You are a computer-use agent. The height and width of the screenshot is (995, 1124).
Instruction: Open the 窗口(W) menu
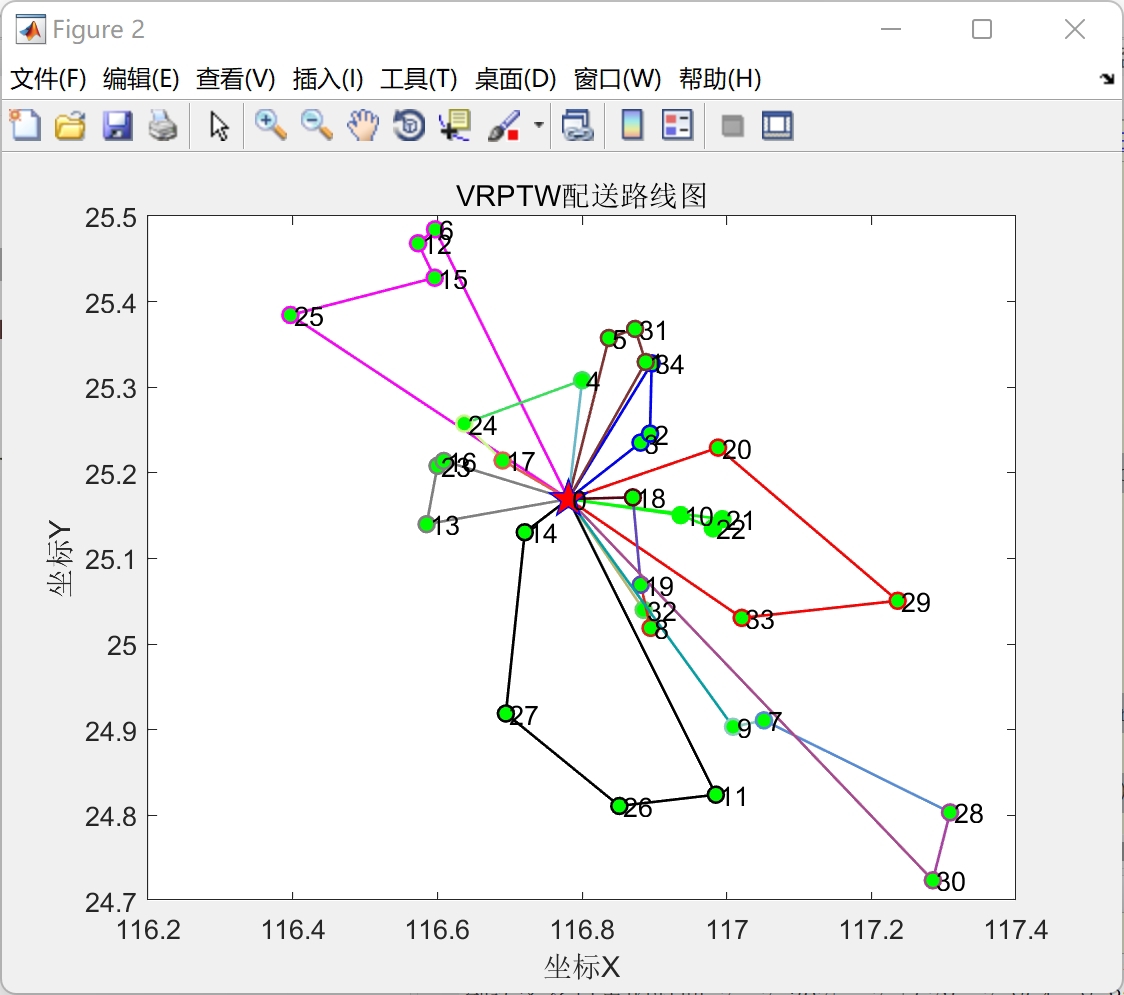point(617,79)
